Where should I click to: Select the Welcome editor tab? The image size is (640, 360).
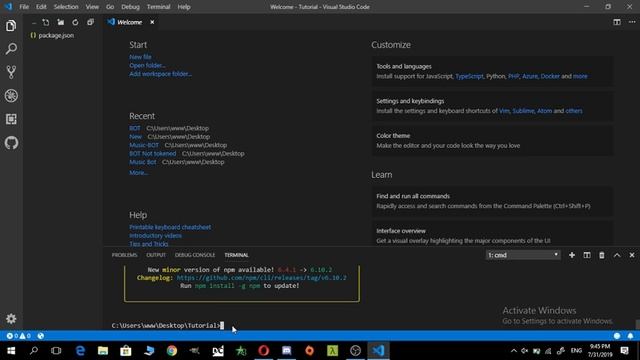tap(130, 22)
